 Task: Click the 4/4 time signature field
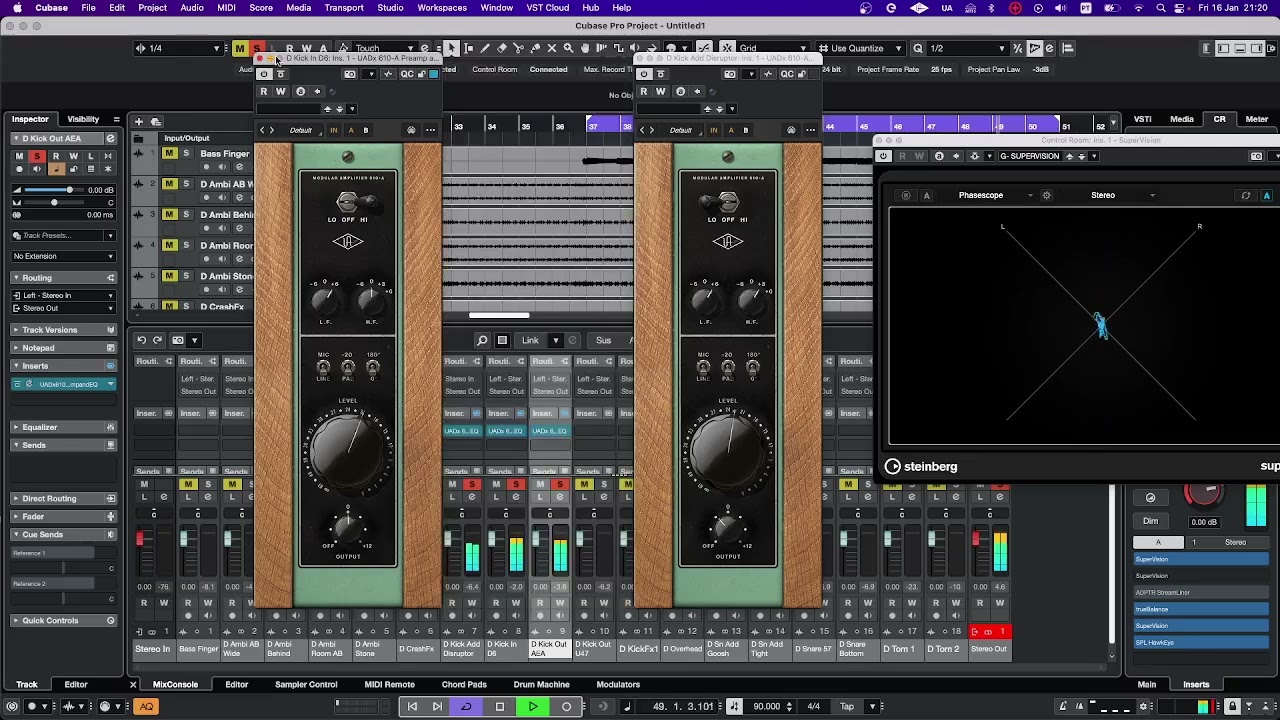click(x=813, y=706)
